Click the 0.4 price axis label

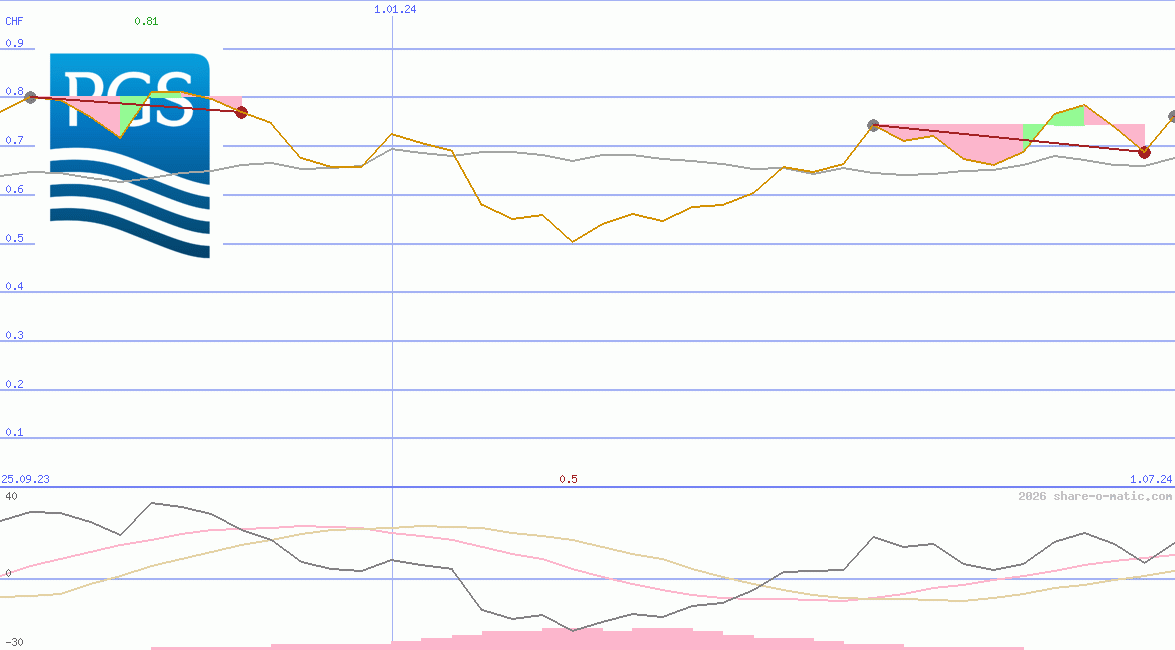14,286
